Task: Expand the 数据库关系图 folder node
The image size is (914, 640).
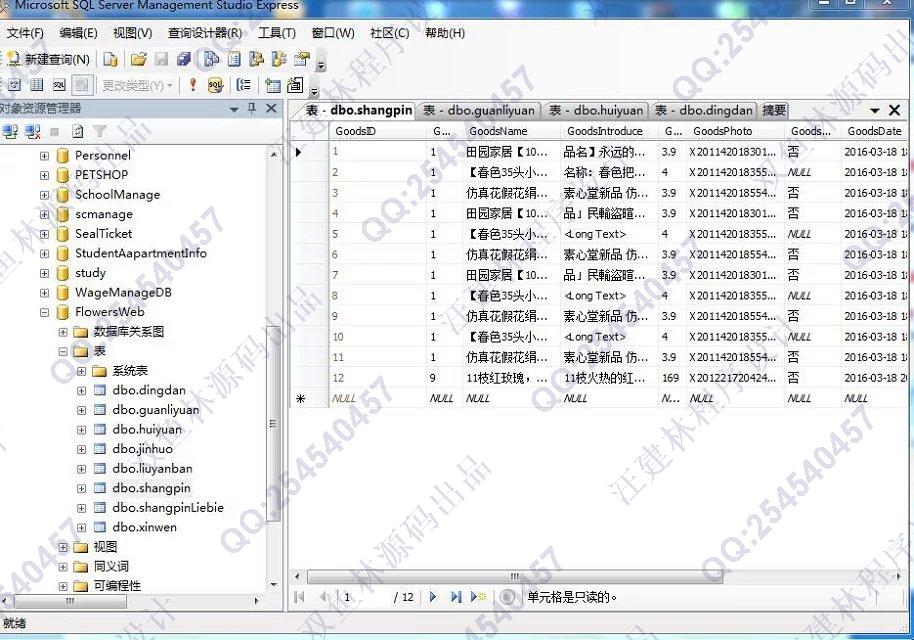Action: point(63,332)
